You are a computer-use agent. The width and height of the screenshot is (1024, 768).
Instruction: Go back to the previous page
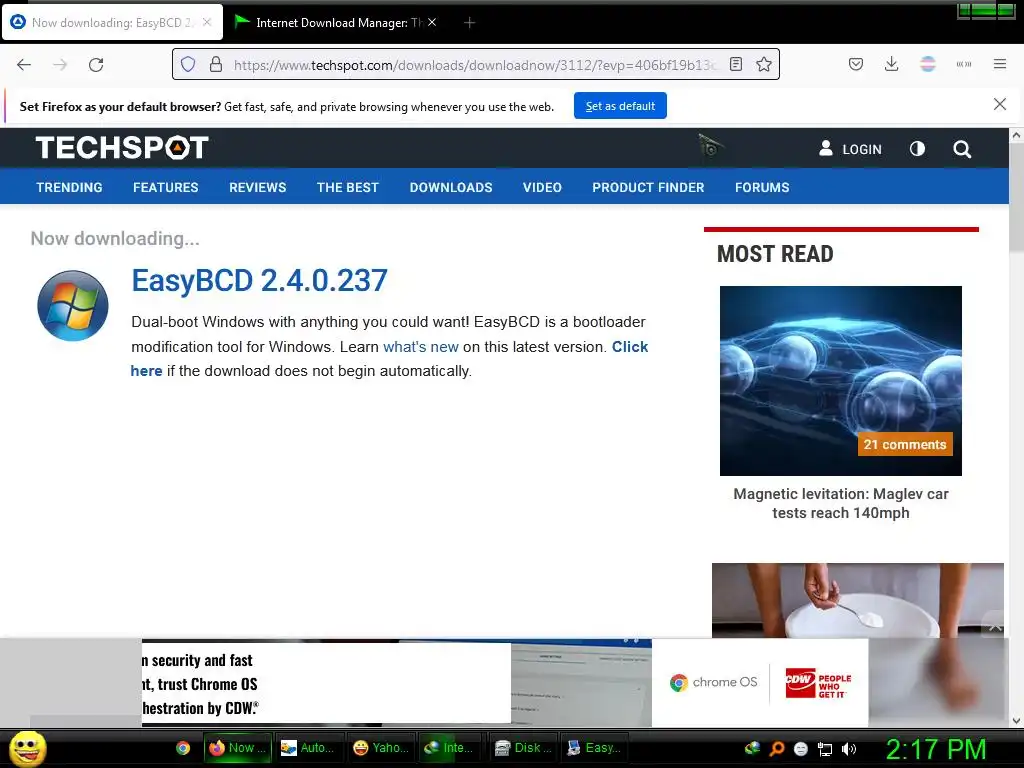(24, 65)
